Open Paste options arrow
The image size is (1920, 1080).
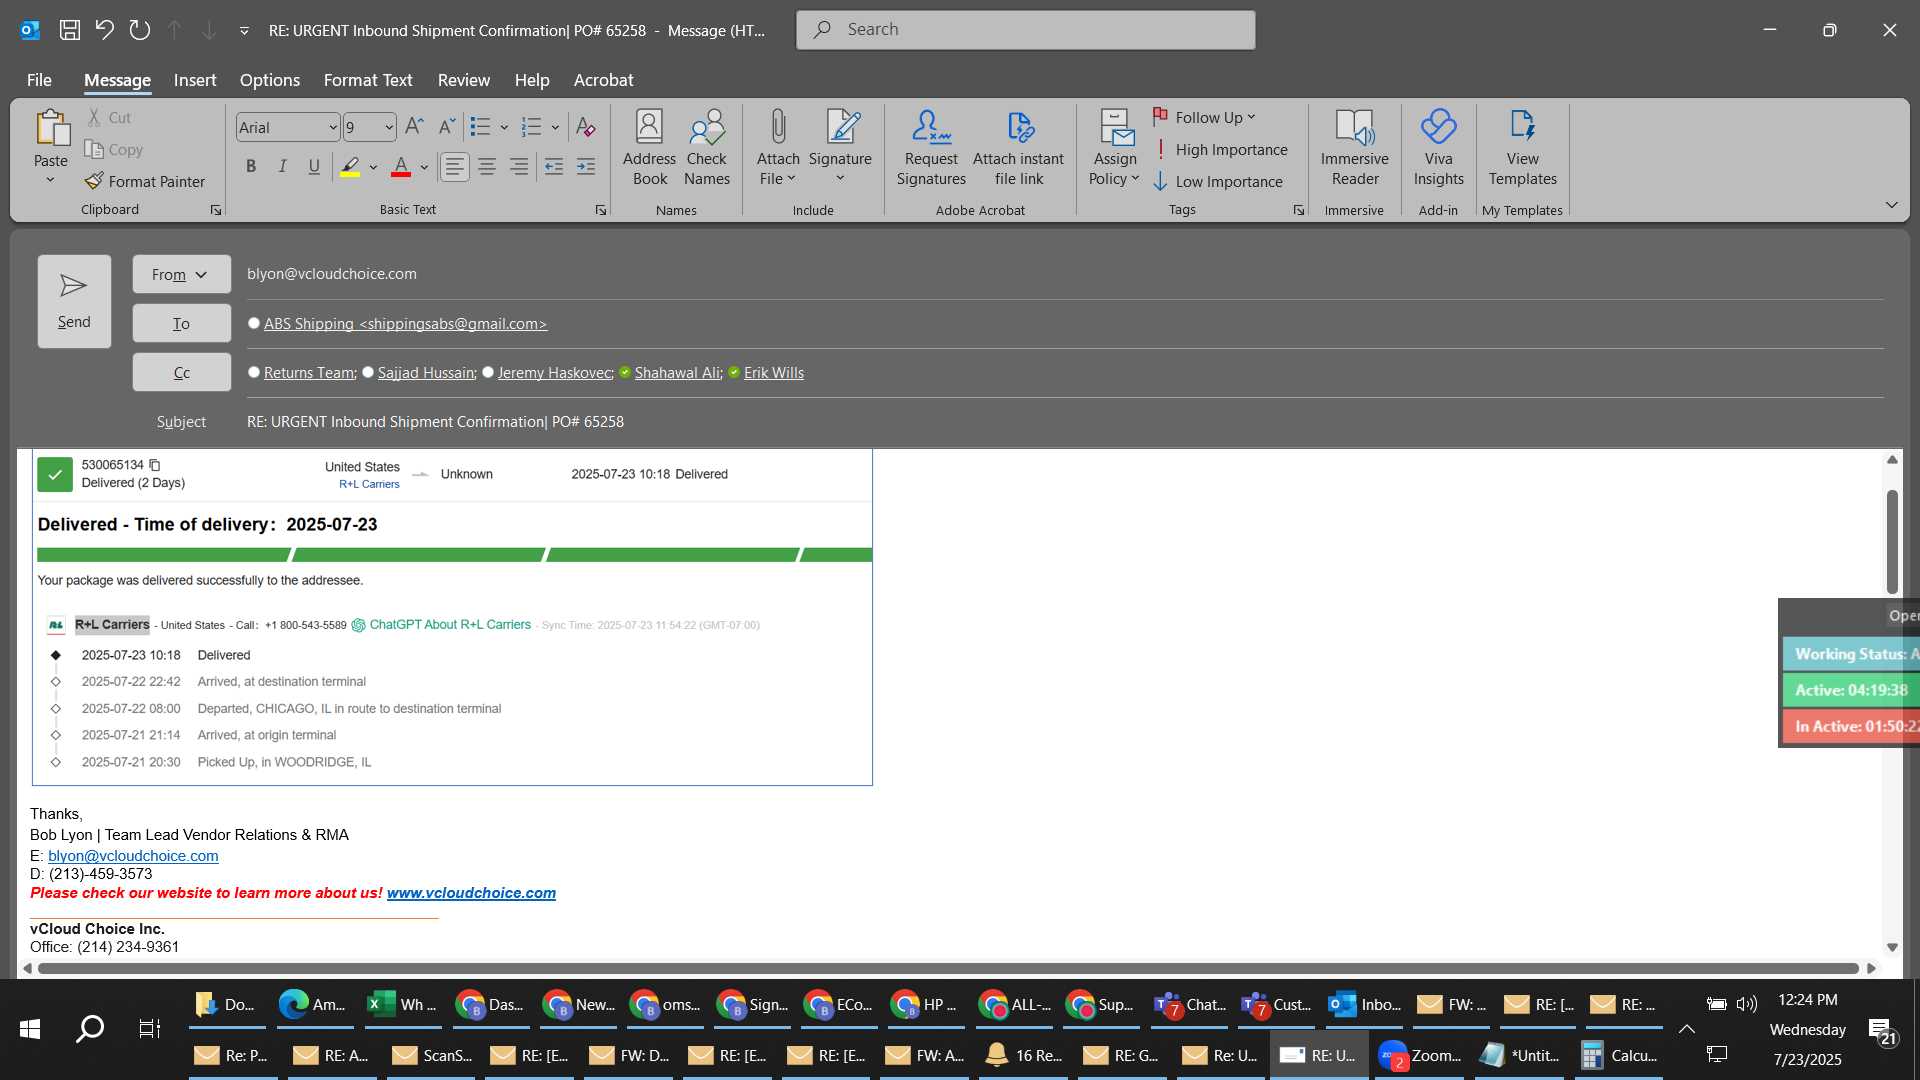click(x=50, y=180)
